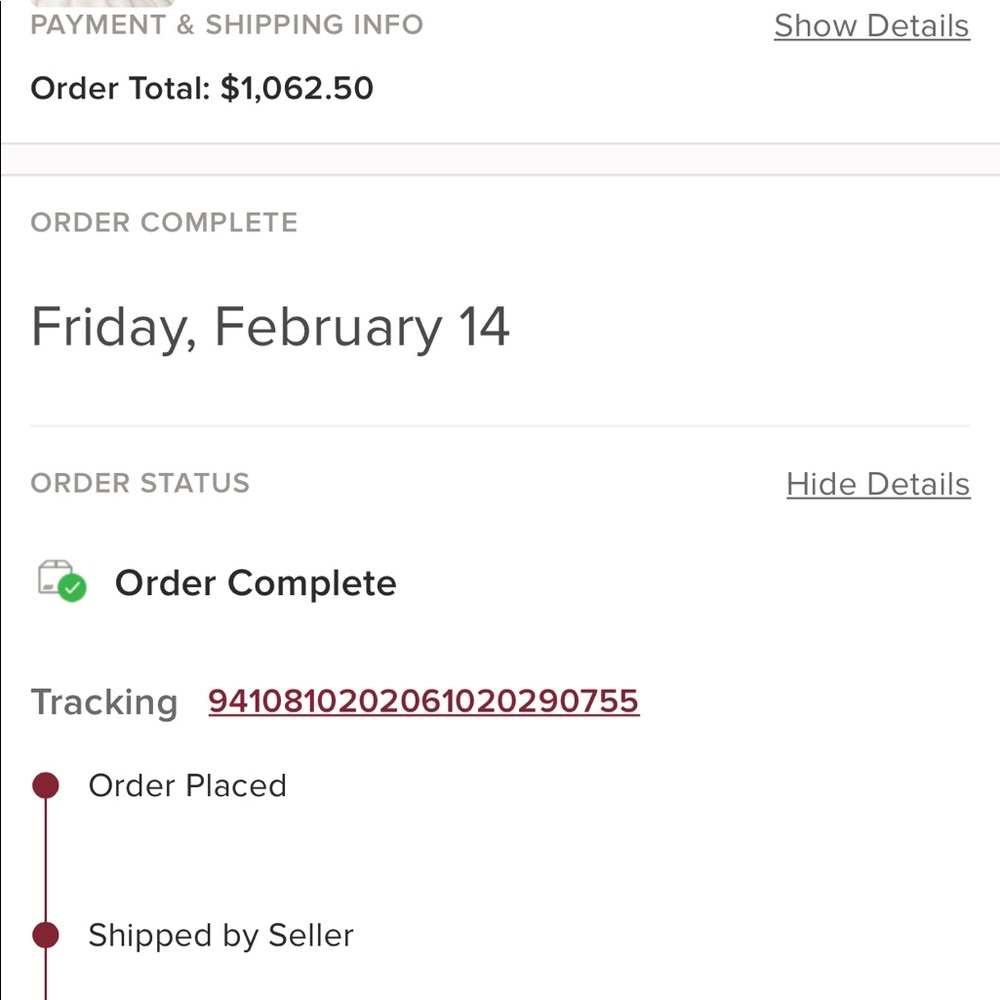Click the light divider band below Order Total

[500, 159]
